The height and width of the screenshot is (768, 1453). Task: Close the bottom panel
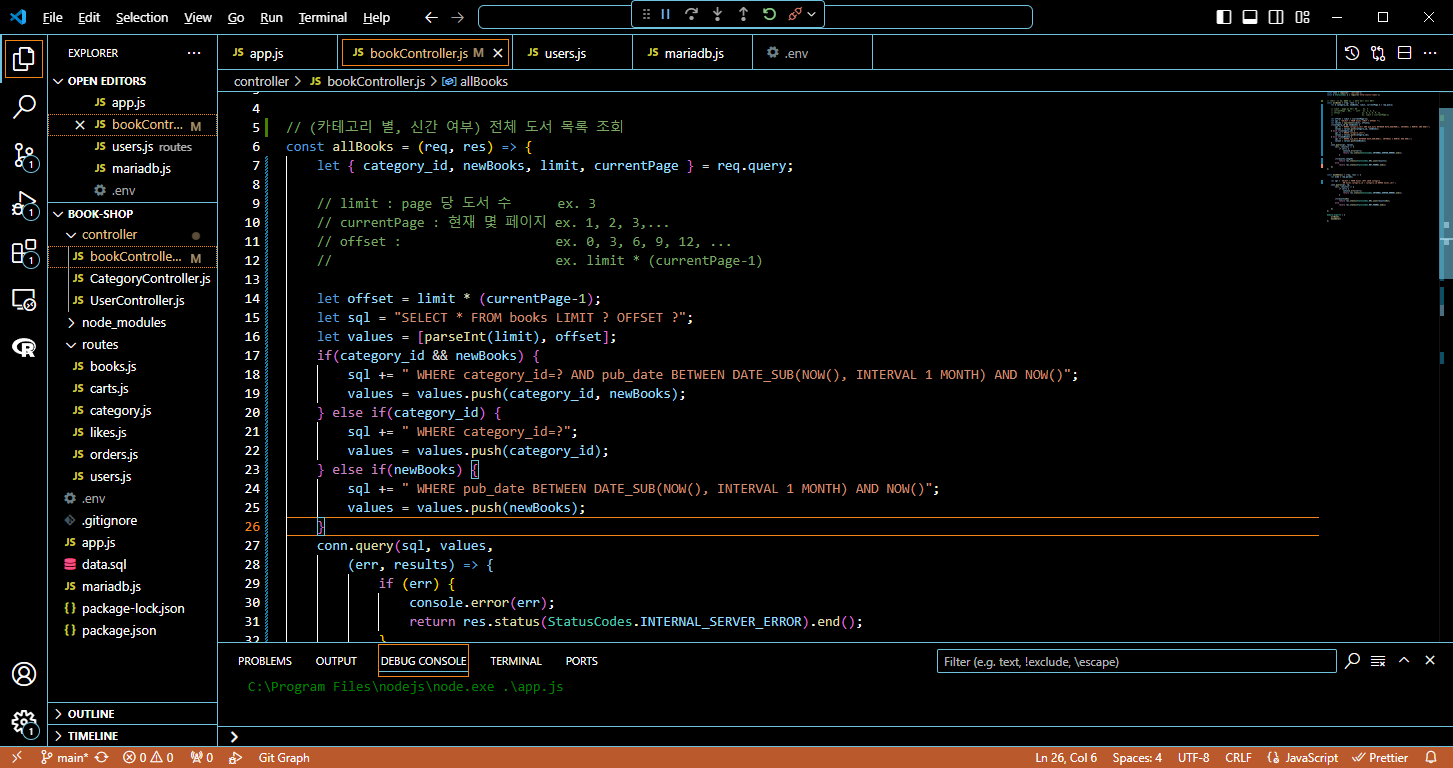1430,661
